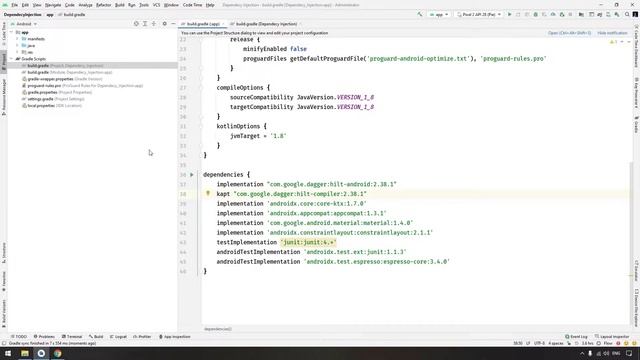The height and width of the screenshot is (360, 640).
Task: Click the microphone tray icon
Action: point(590,353)
